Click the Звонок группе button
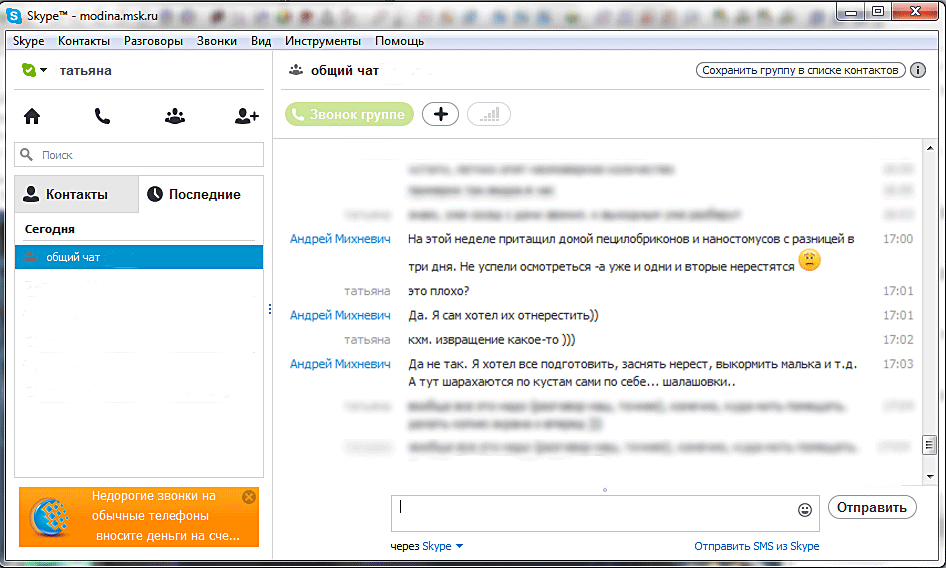 point(349,114)
